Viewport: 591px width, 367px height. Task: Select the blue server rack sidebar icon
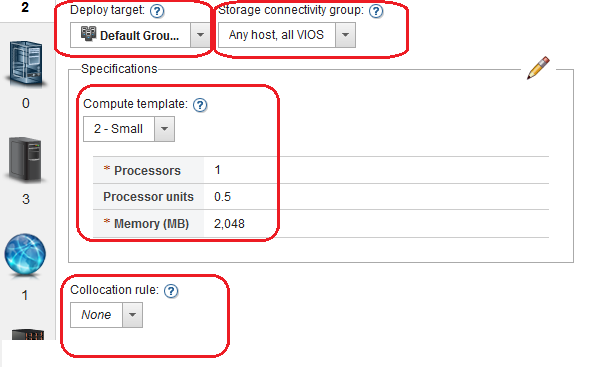pyautogui.click(x=26, y=63)
